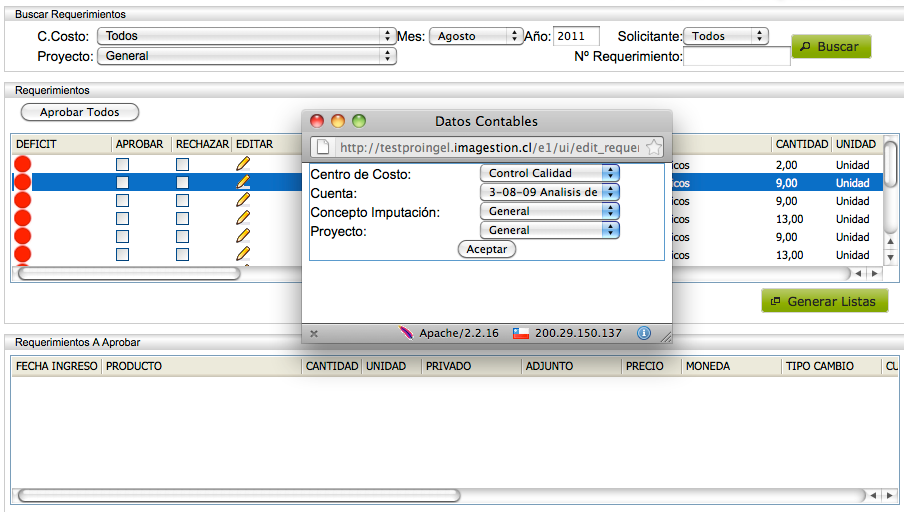Click the PRECIO column header
Screen dimensions: 904x512
651,366
